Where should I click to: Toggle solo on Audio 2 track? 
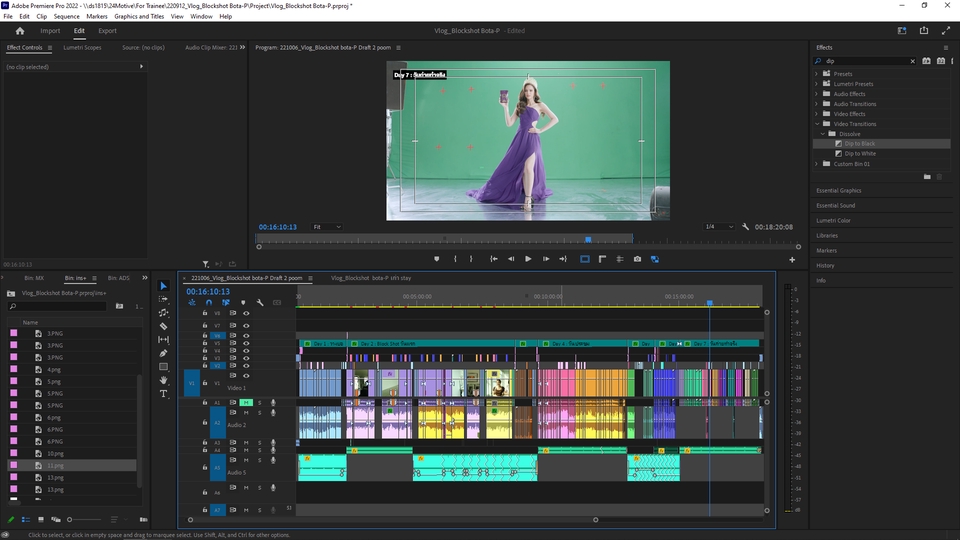click(x=259, y=412)
